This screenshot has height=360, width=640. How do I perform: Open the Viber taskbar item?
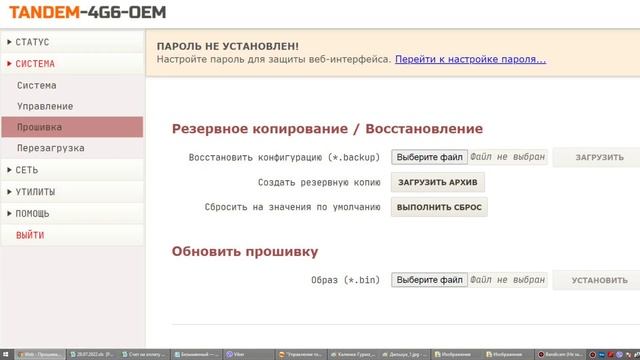coord(248,354)
